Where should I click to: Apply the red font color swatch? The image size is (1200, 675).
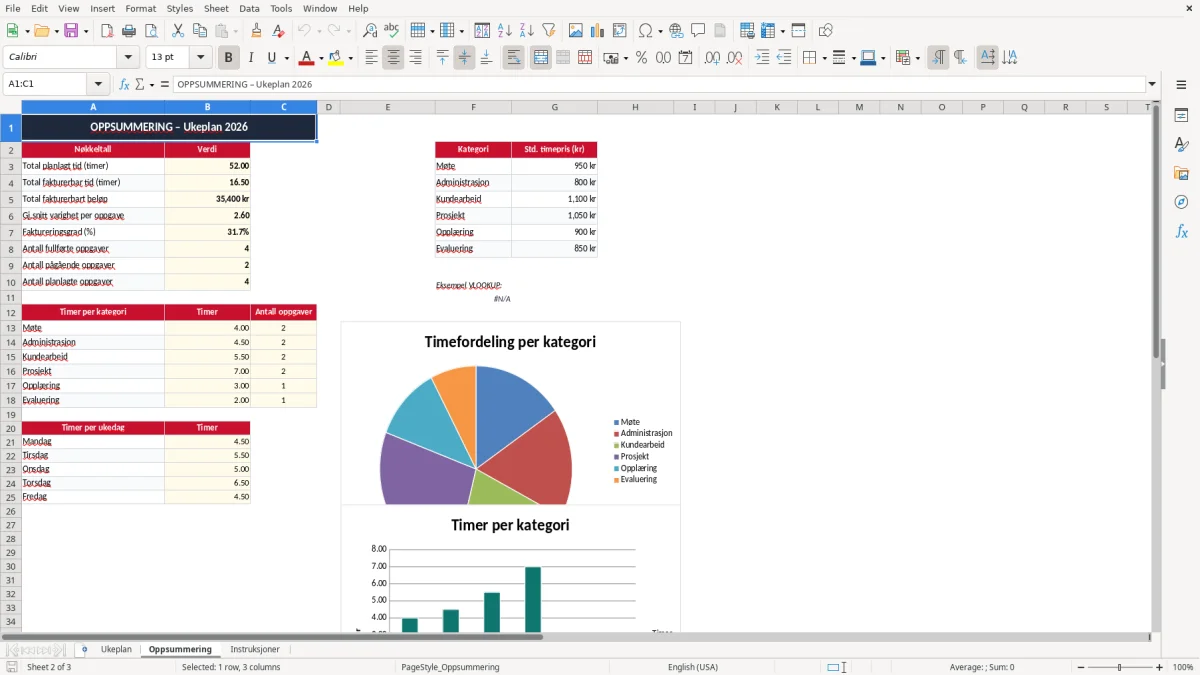click(x=307, y=58)
